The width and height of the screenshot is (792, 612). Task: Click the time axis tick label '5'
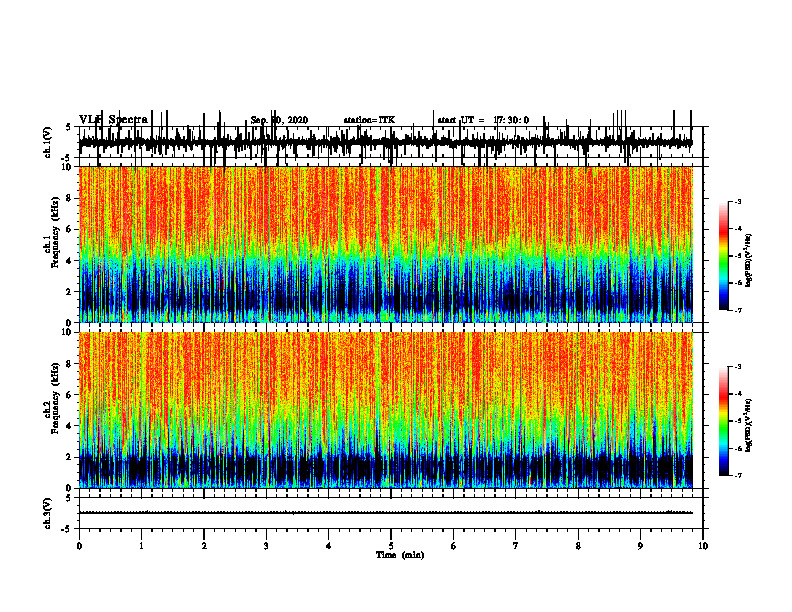(391, 546)
